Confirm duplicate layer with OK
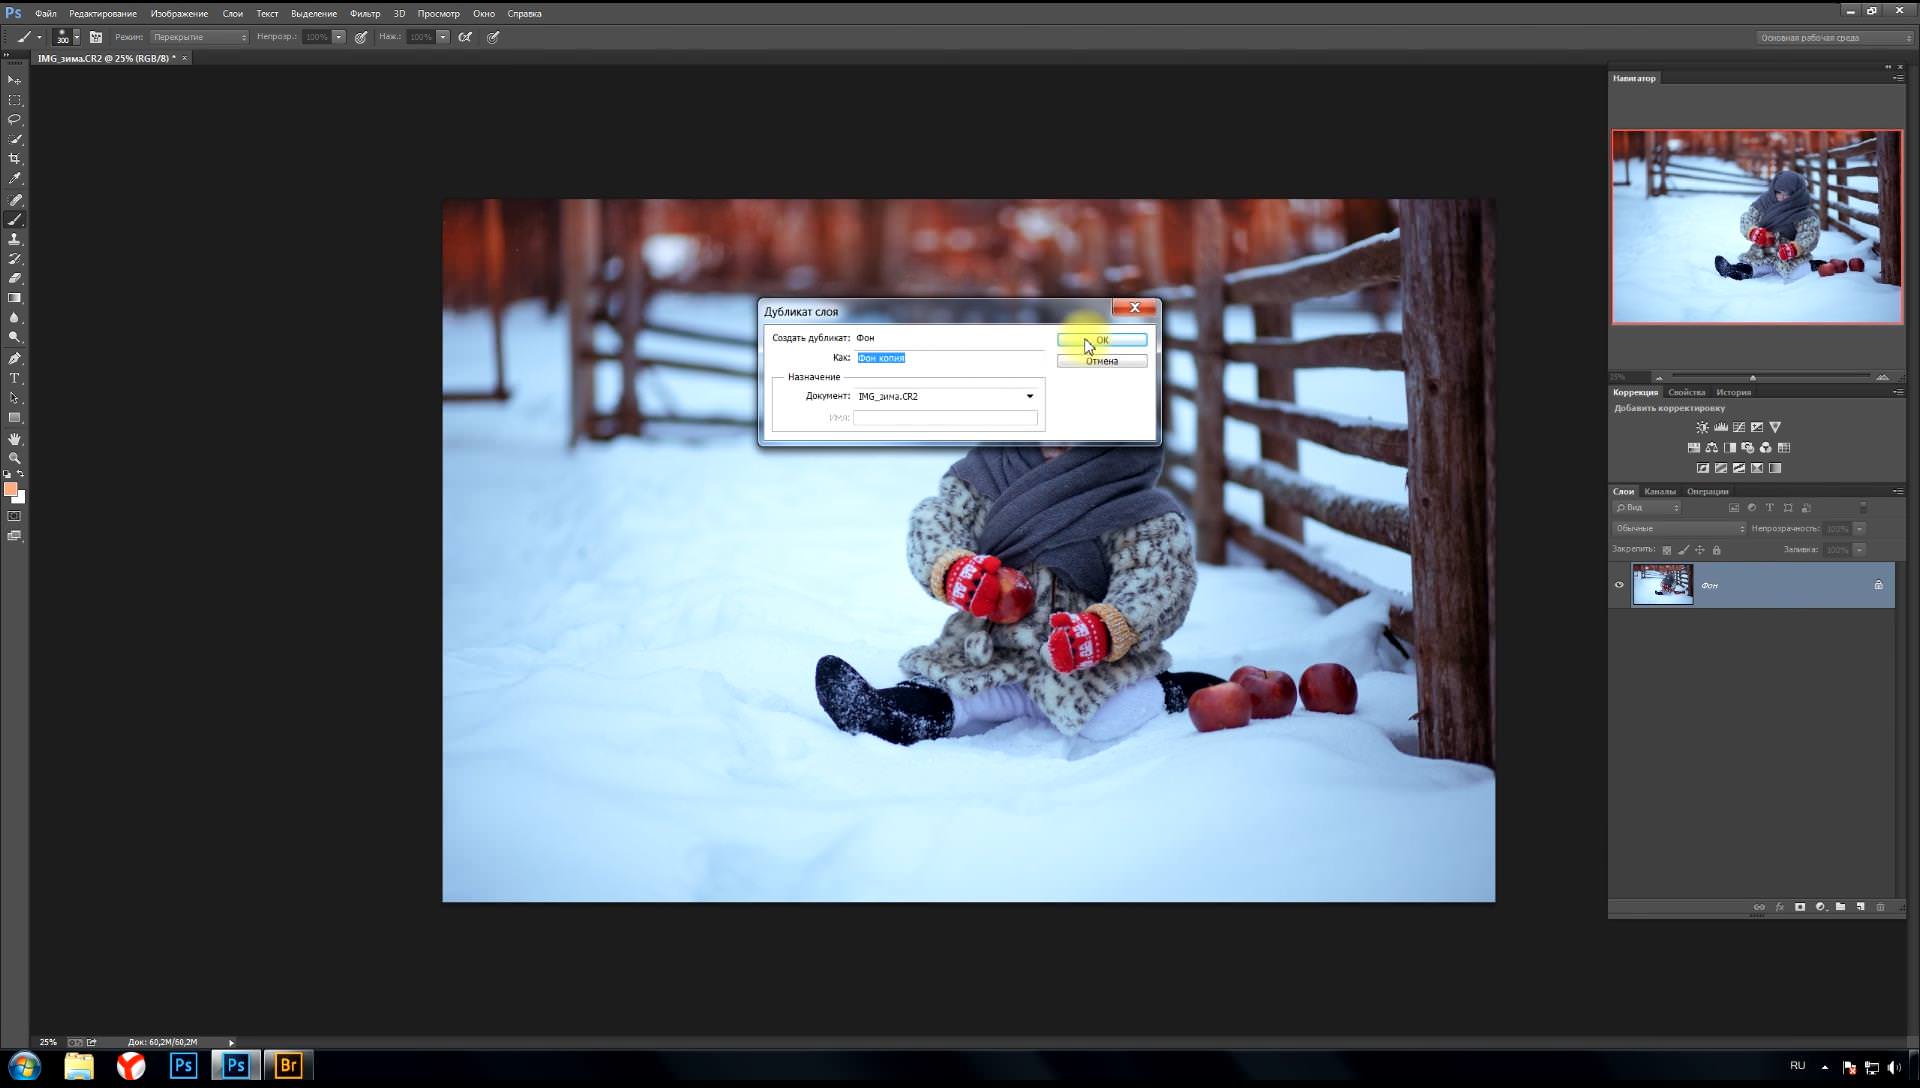The image size is (1920, 1088). (x=1102, y=340)
